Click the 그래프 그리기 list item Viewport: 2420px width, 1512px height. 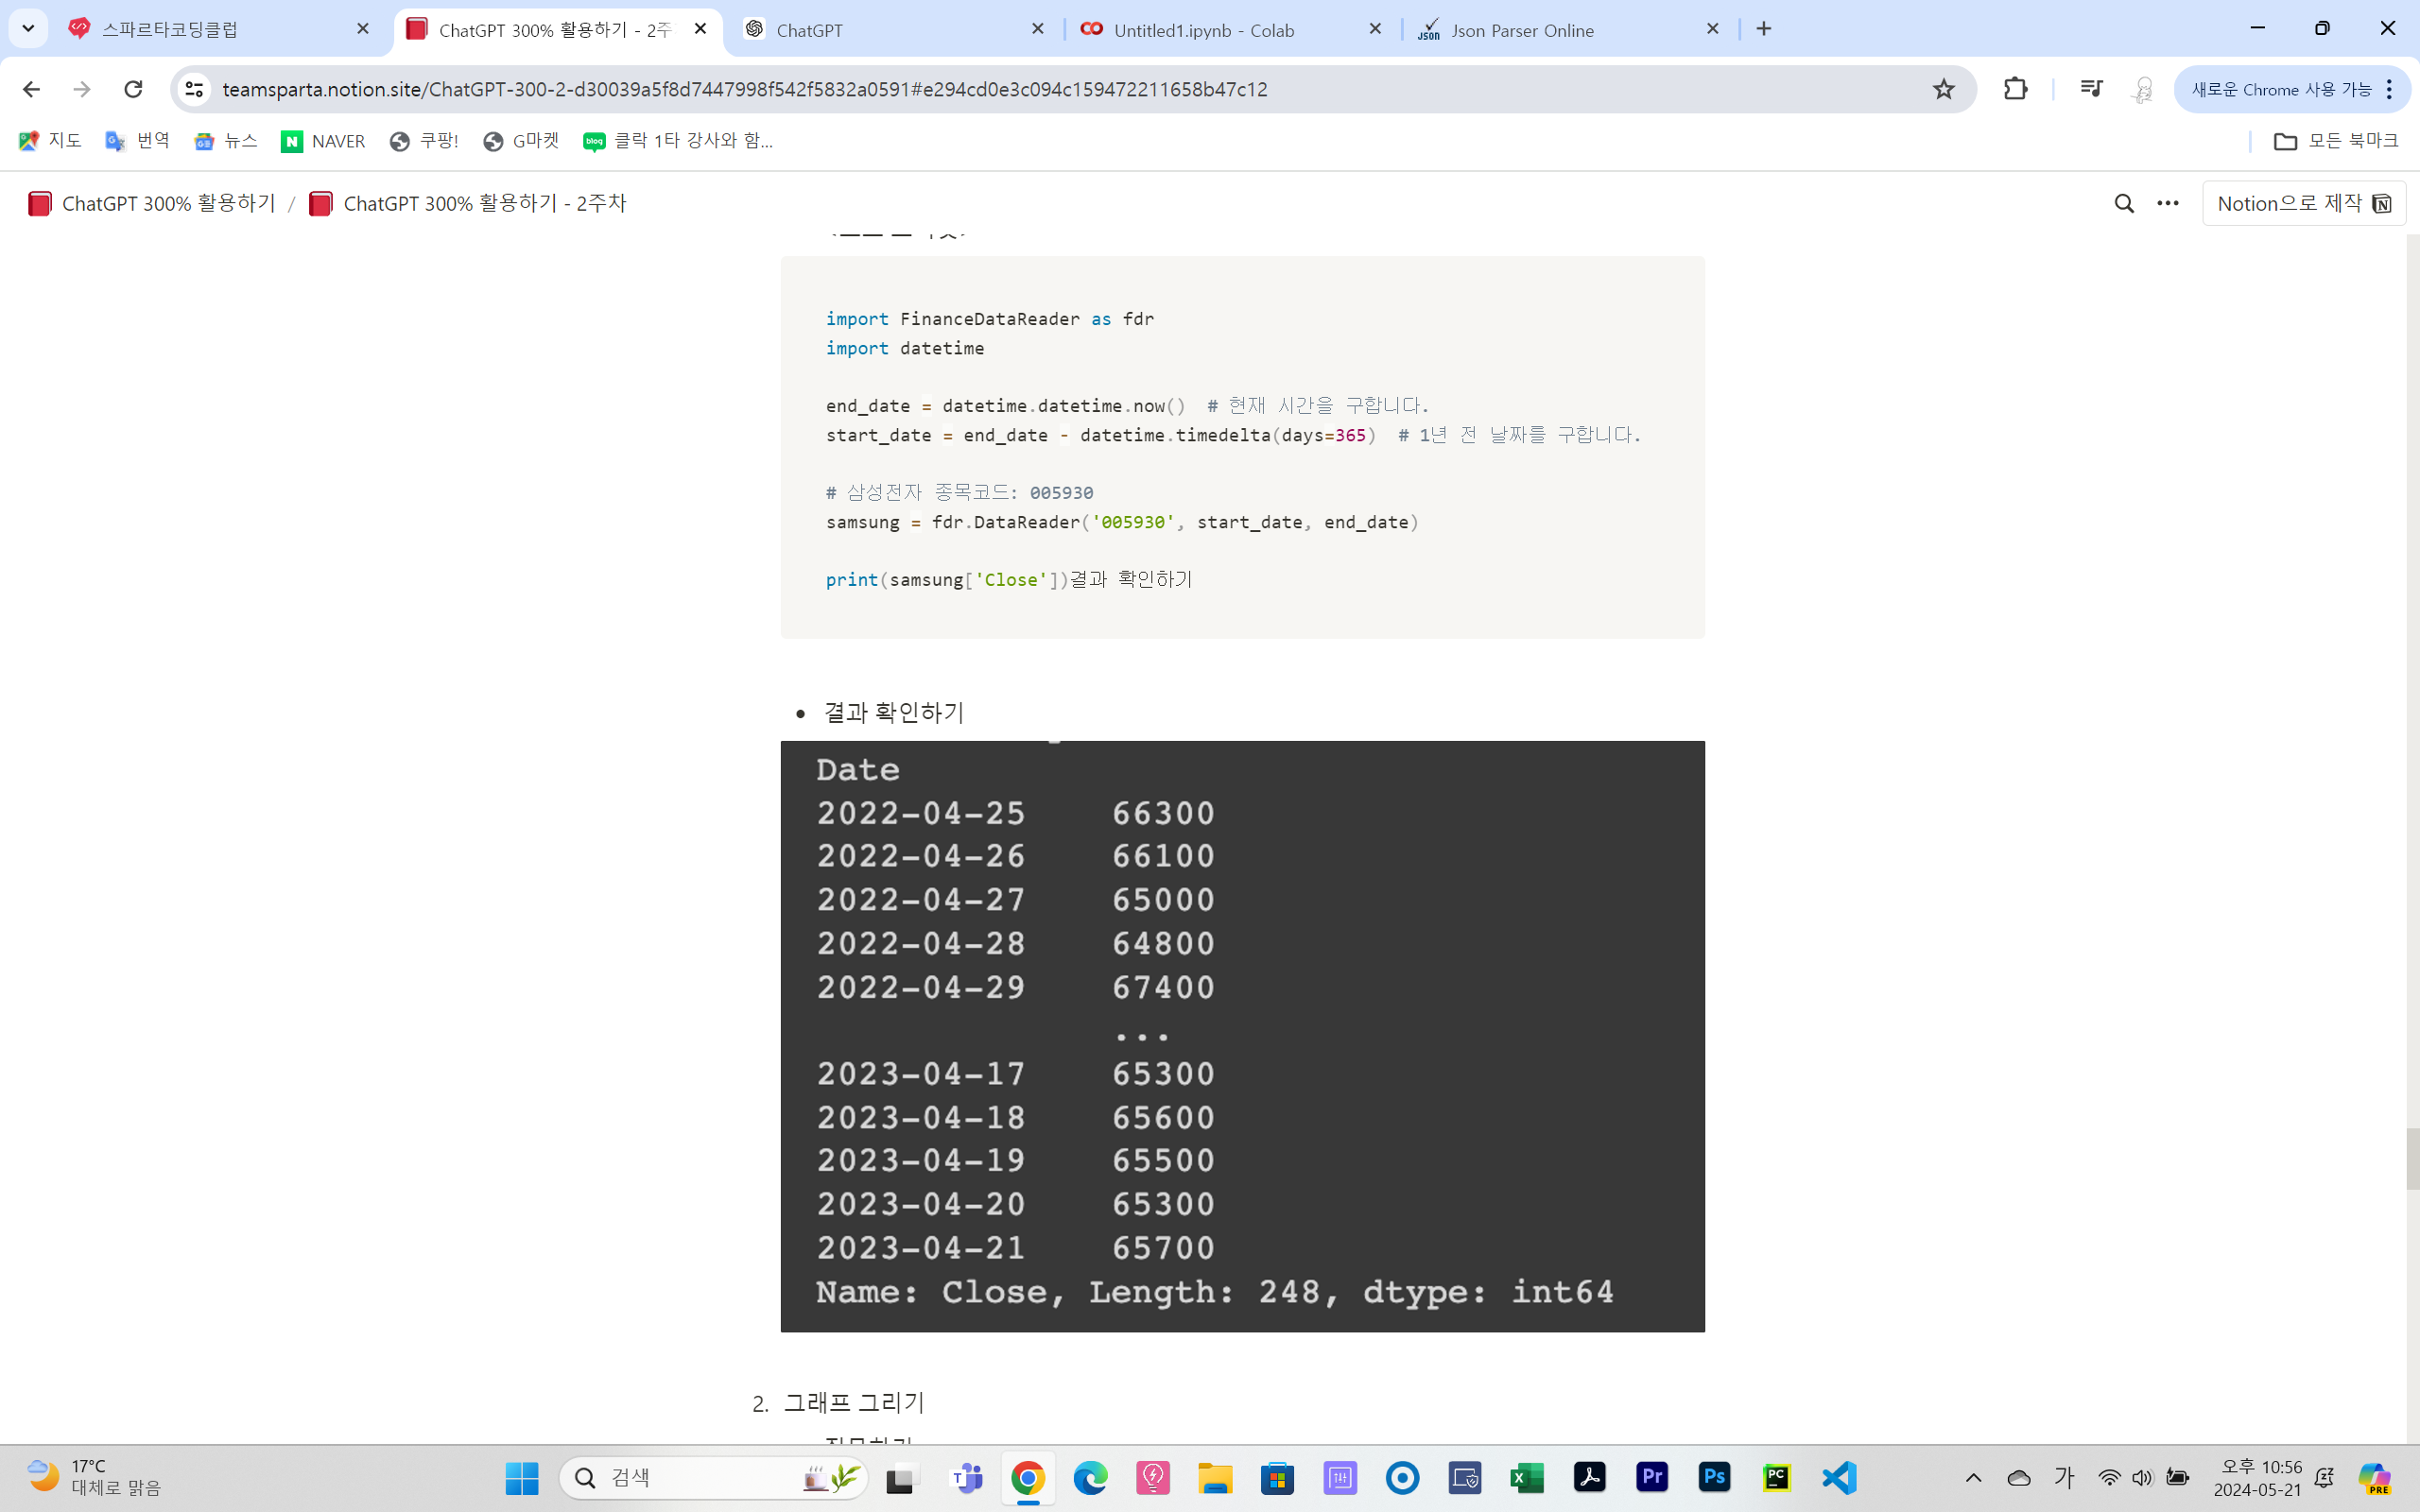tap(854, 1402)
